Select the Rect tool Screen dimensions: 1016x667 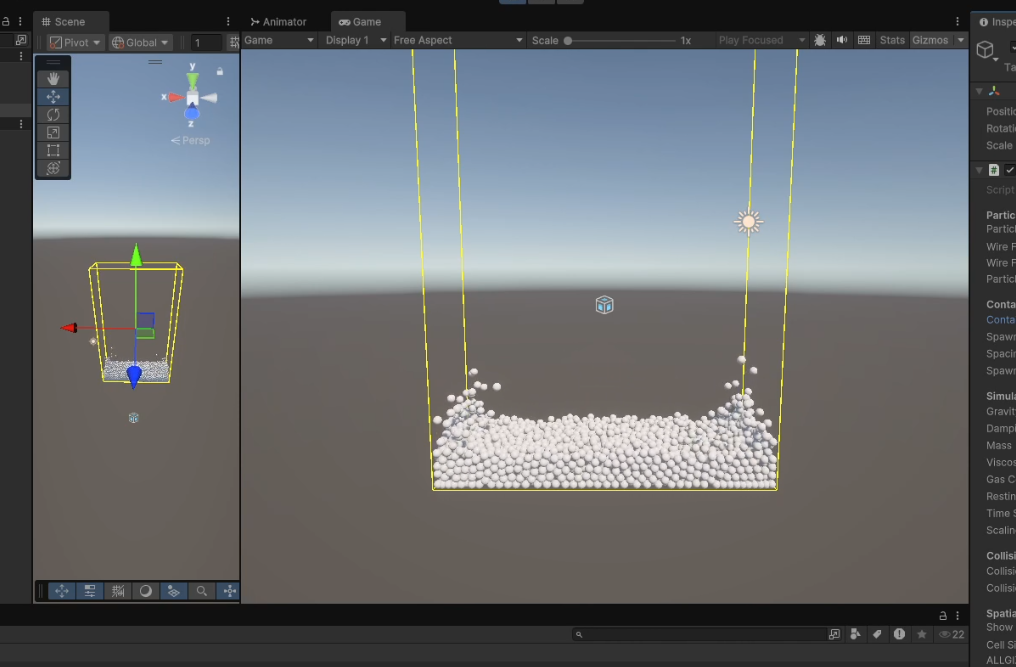click(x=53, y=150)
